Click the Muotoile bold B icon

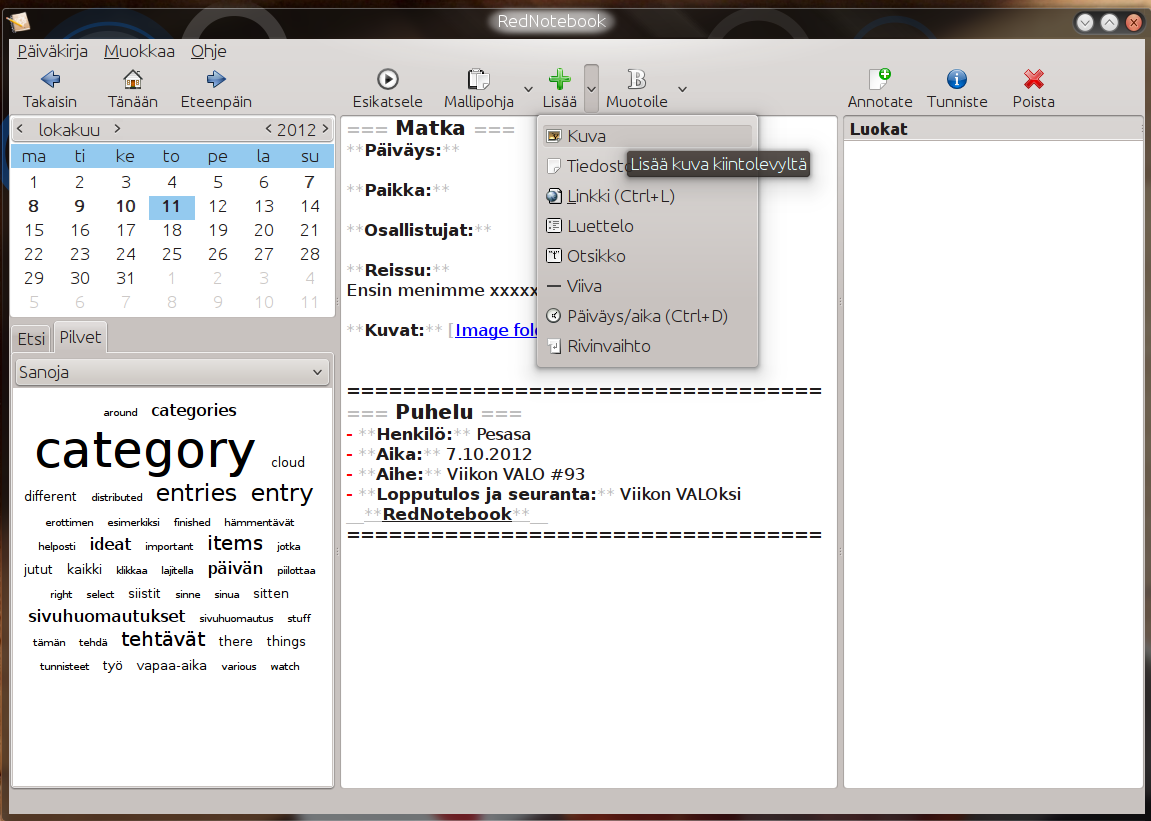click(636, 79)
